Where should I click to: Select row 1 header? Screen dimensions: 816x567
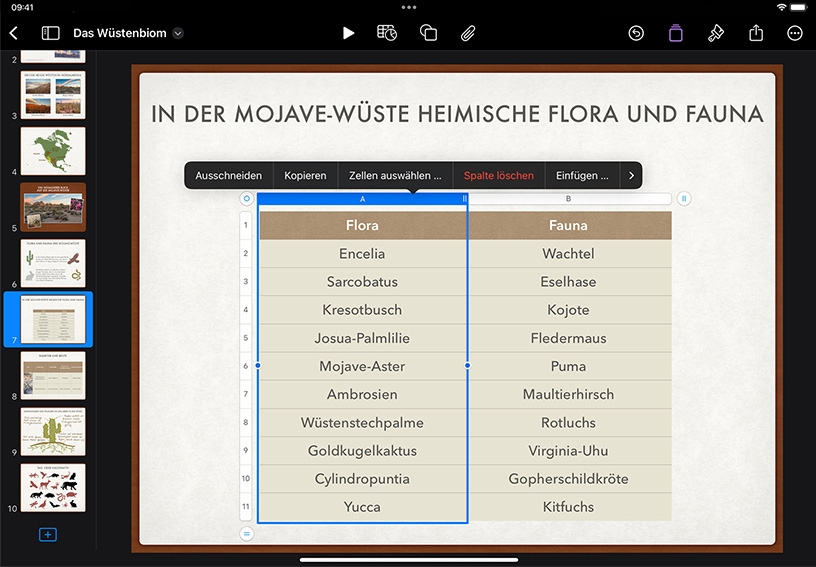click(246, 225)
